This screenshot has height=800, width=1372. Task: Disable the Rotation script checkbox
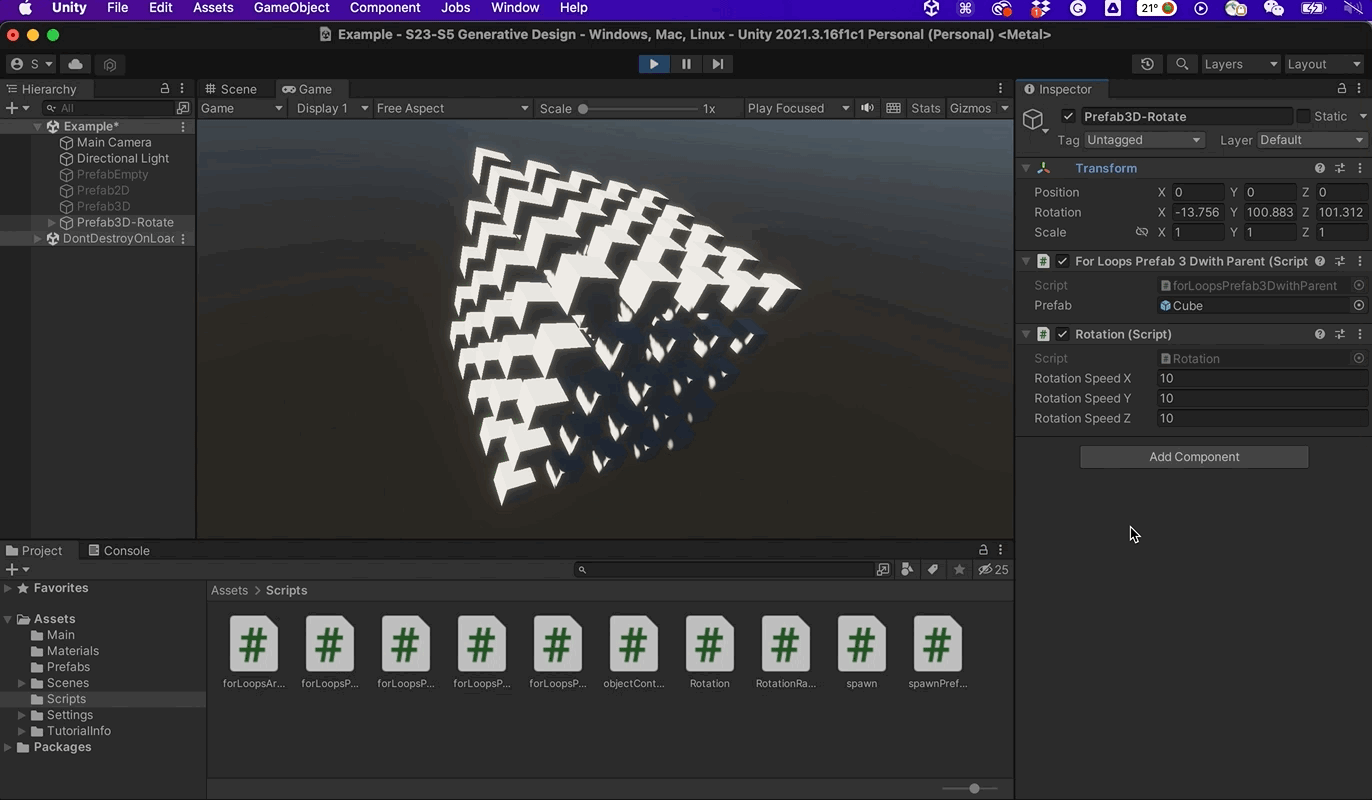[1062, 334]
